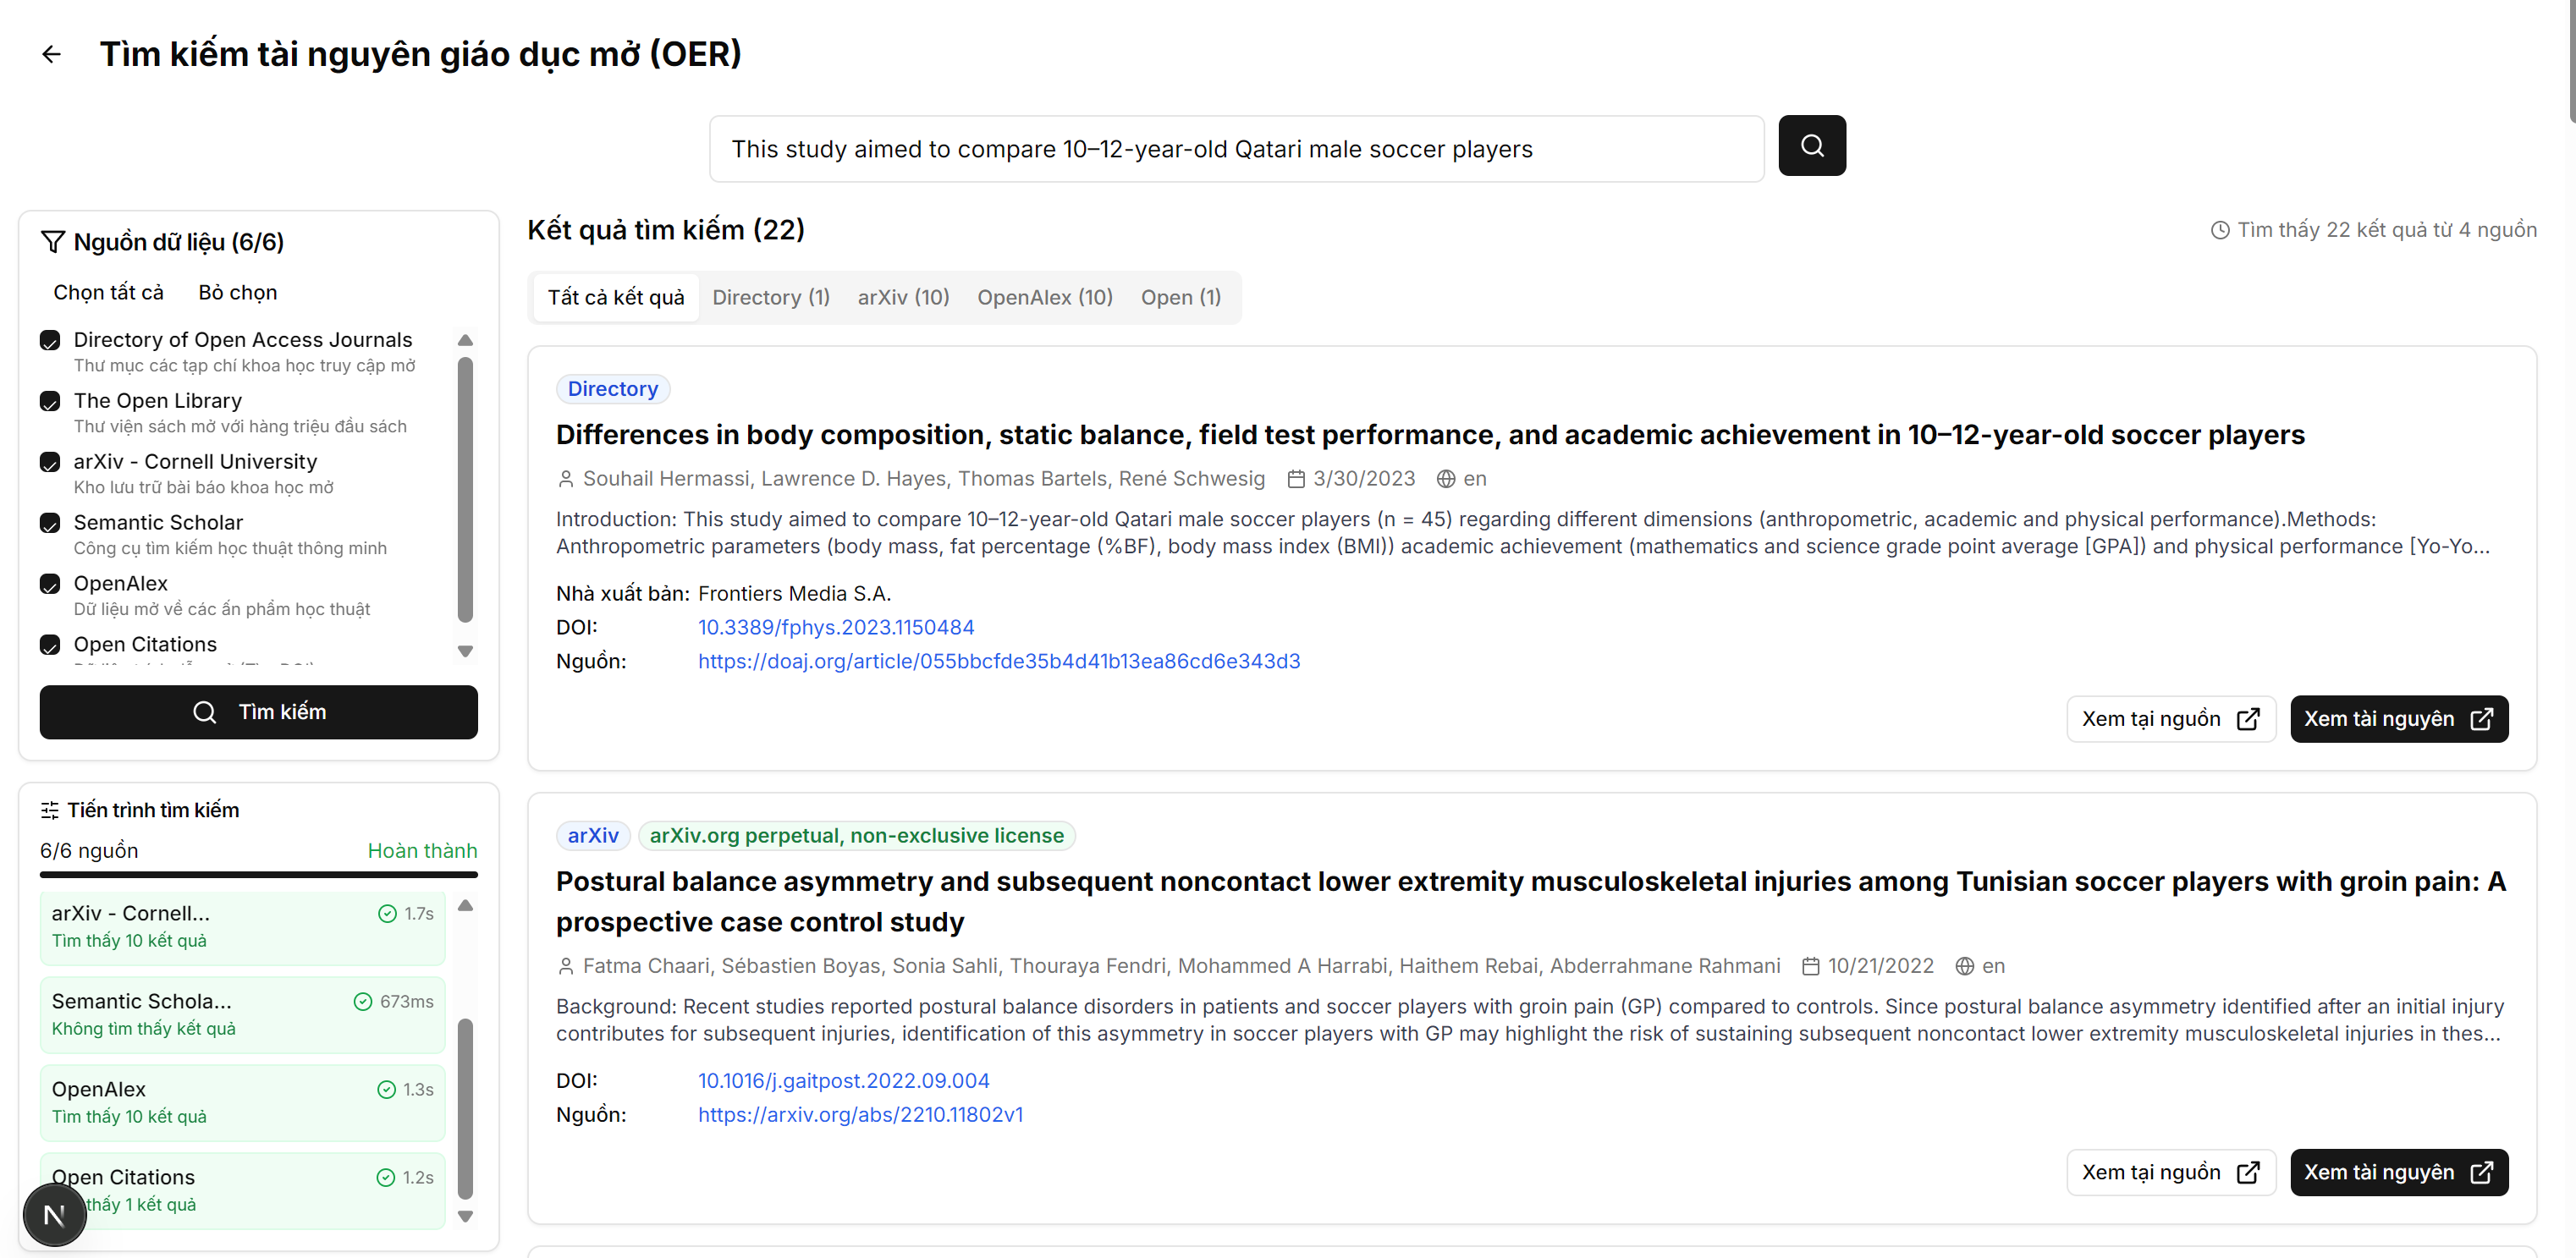
Task: Open the round N logo button
Action: coord(54,1214)
